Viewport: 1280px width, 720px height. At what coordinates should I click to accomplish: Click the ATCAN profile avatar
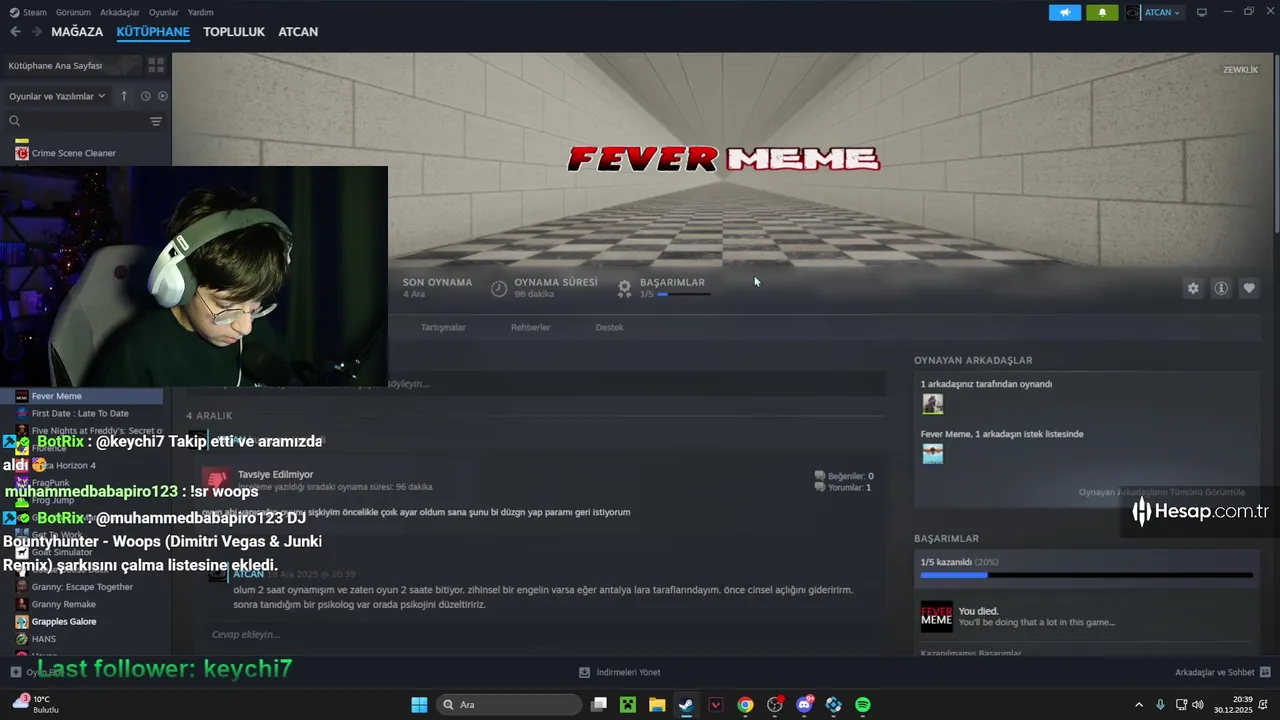click(x=1133, y=12)
